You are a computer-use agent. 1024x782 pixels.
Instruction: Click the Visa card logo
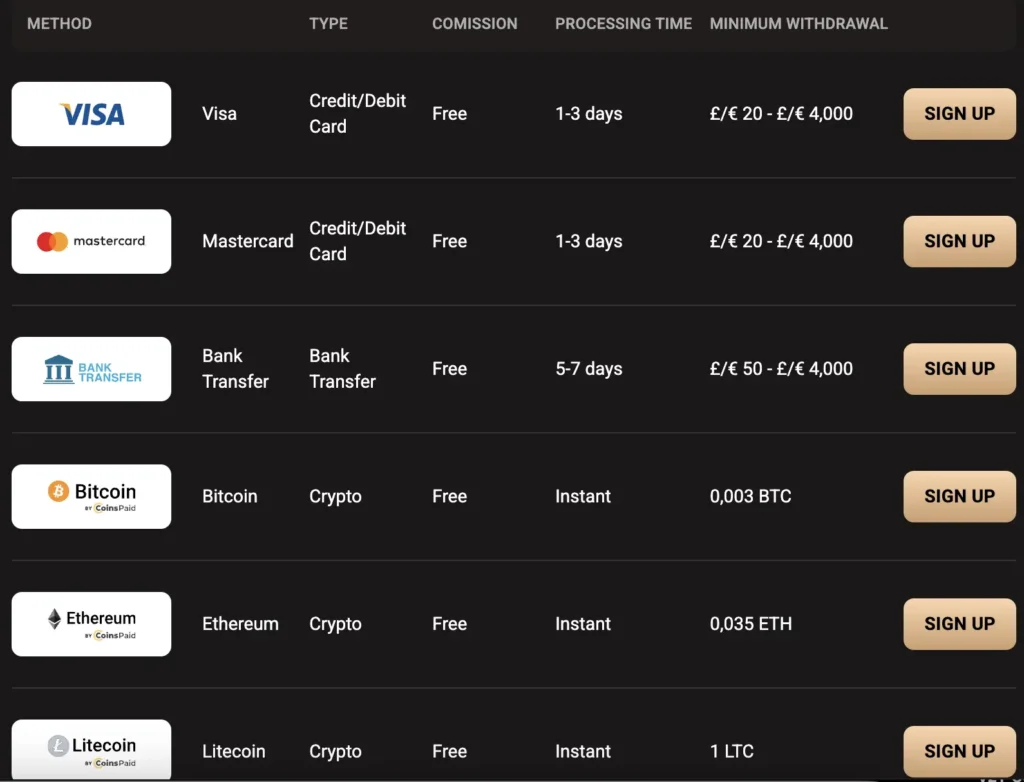pyautogui.click(x=91, y=114)
